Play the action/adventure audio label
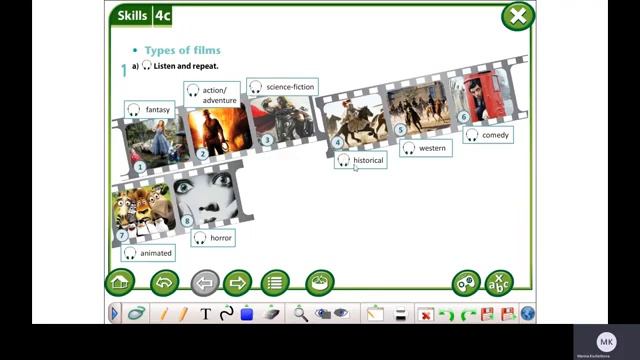640x360 pixels. click(x=212, y=95)
